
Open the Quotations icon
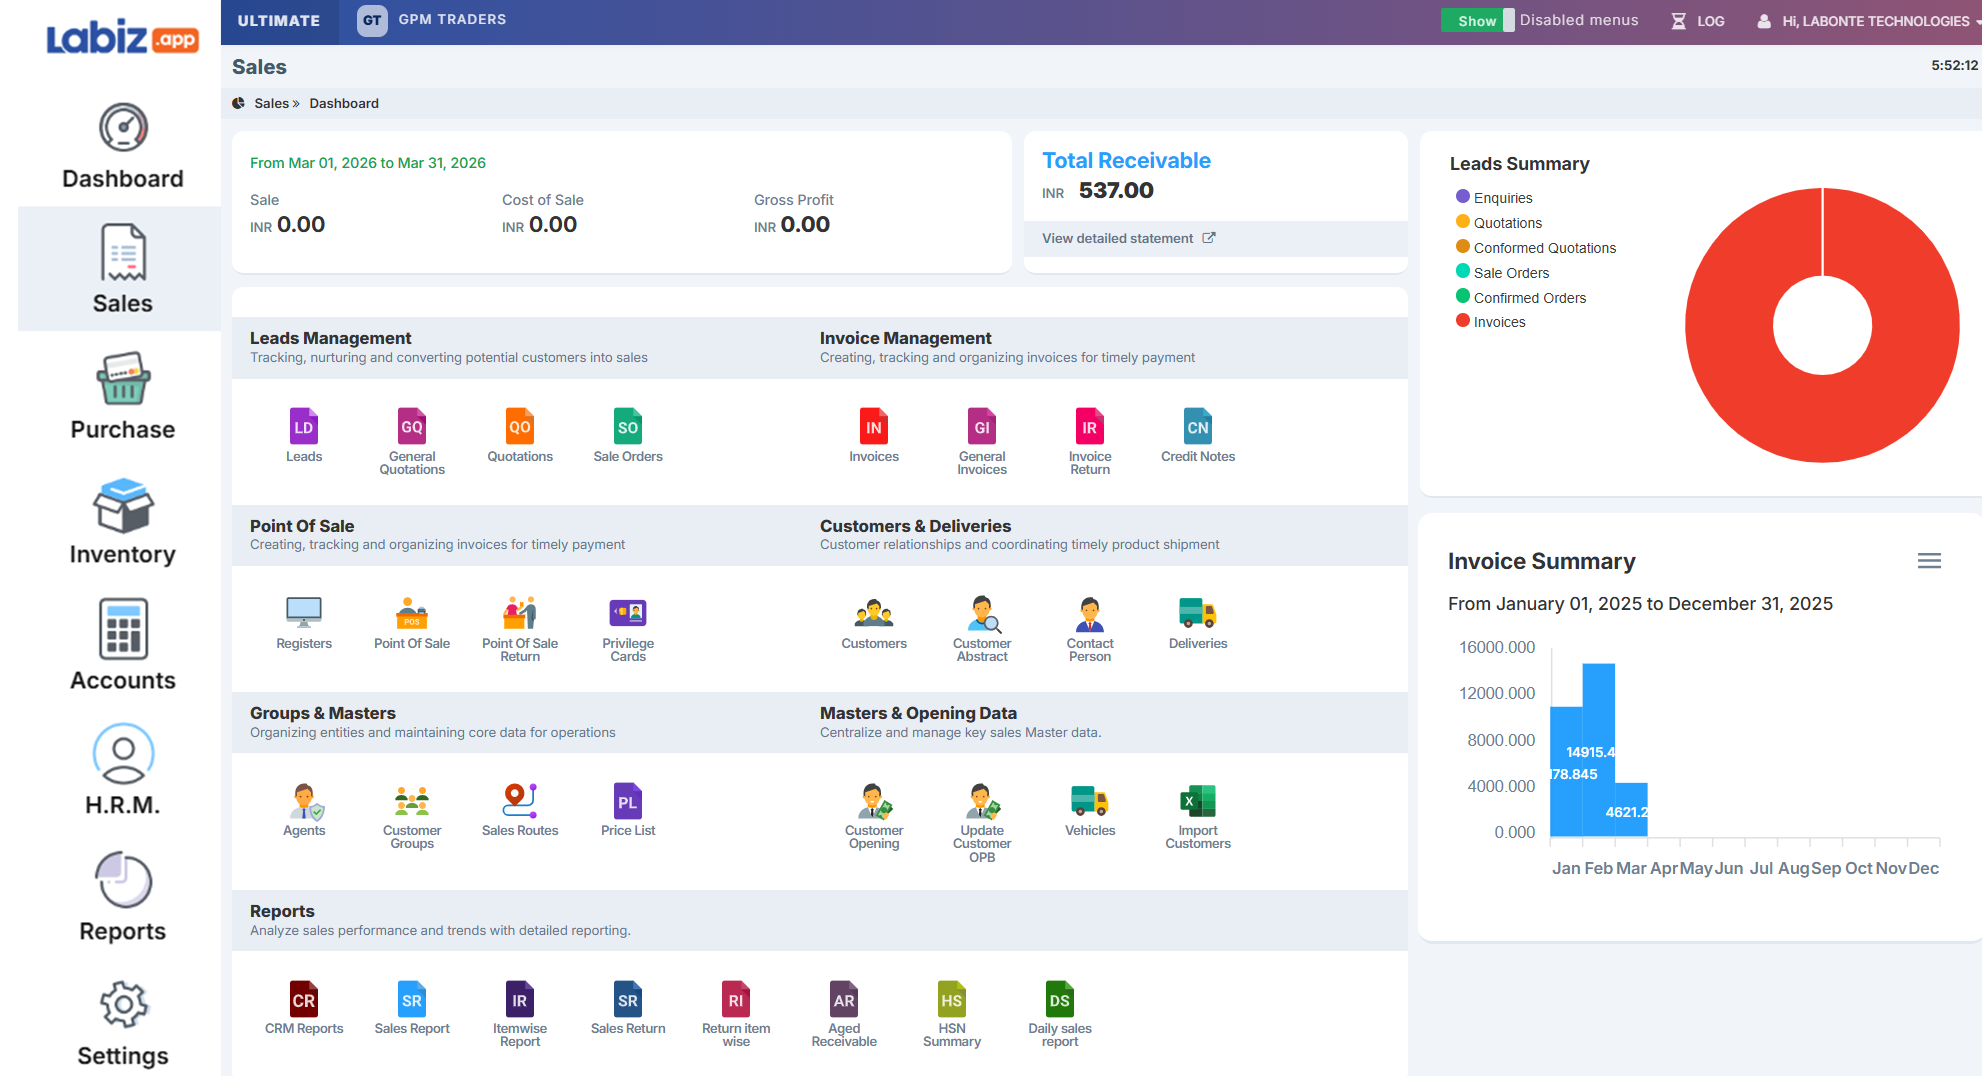click(x=520, y=427)
